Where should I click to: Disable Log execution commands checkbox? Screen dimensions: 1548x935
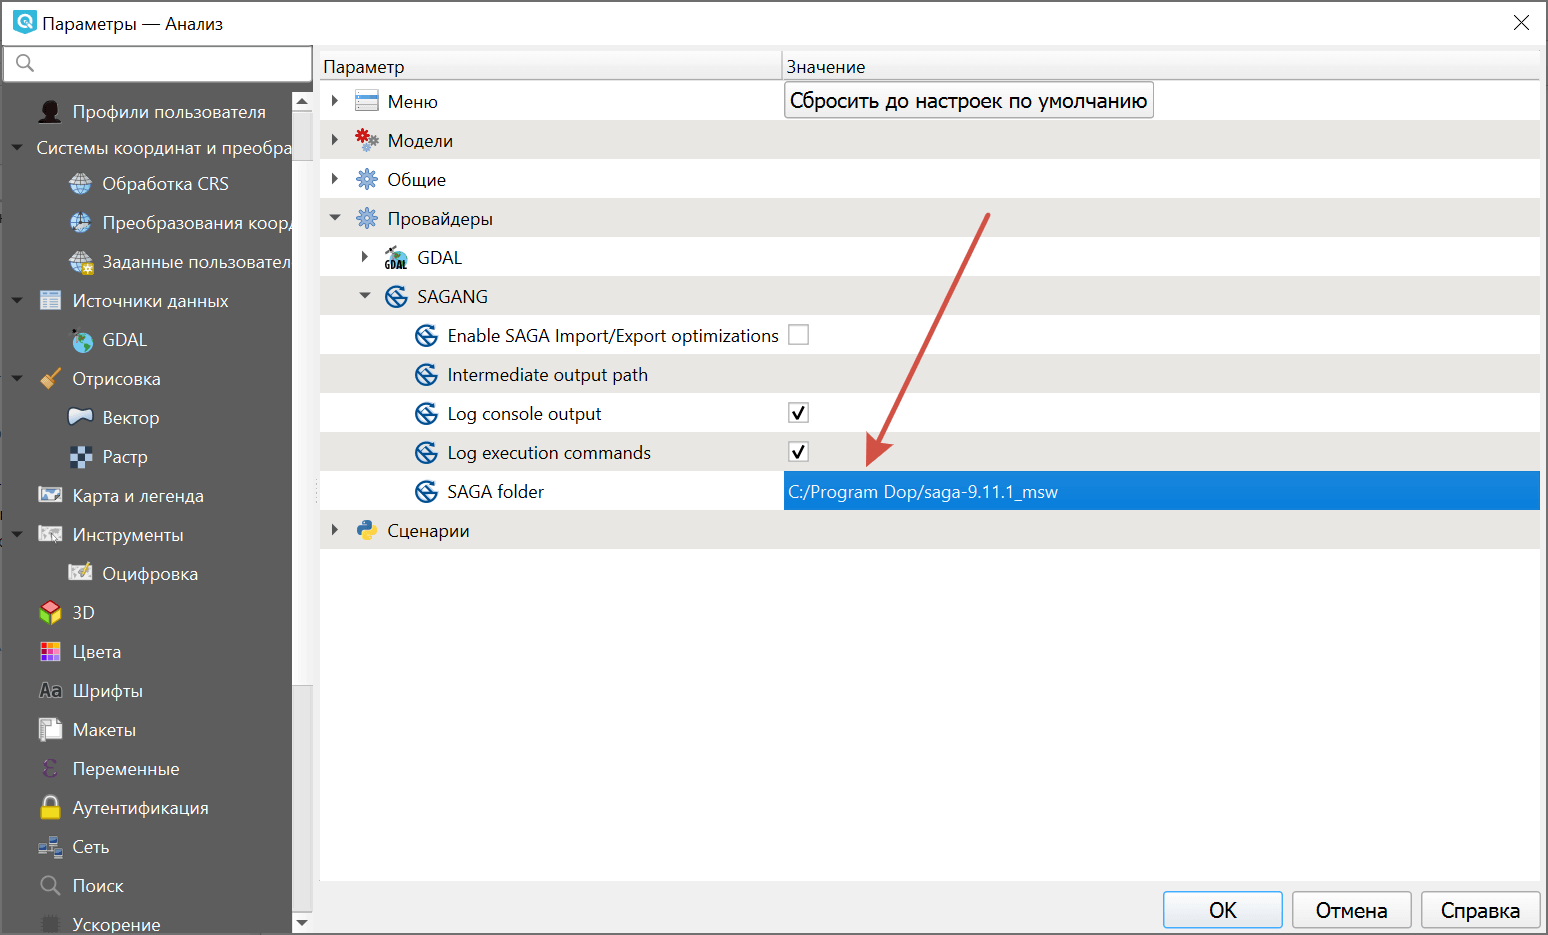point(798,452)
